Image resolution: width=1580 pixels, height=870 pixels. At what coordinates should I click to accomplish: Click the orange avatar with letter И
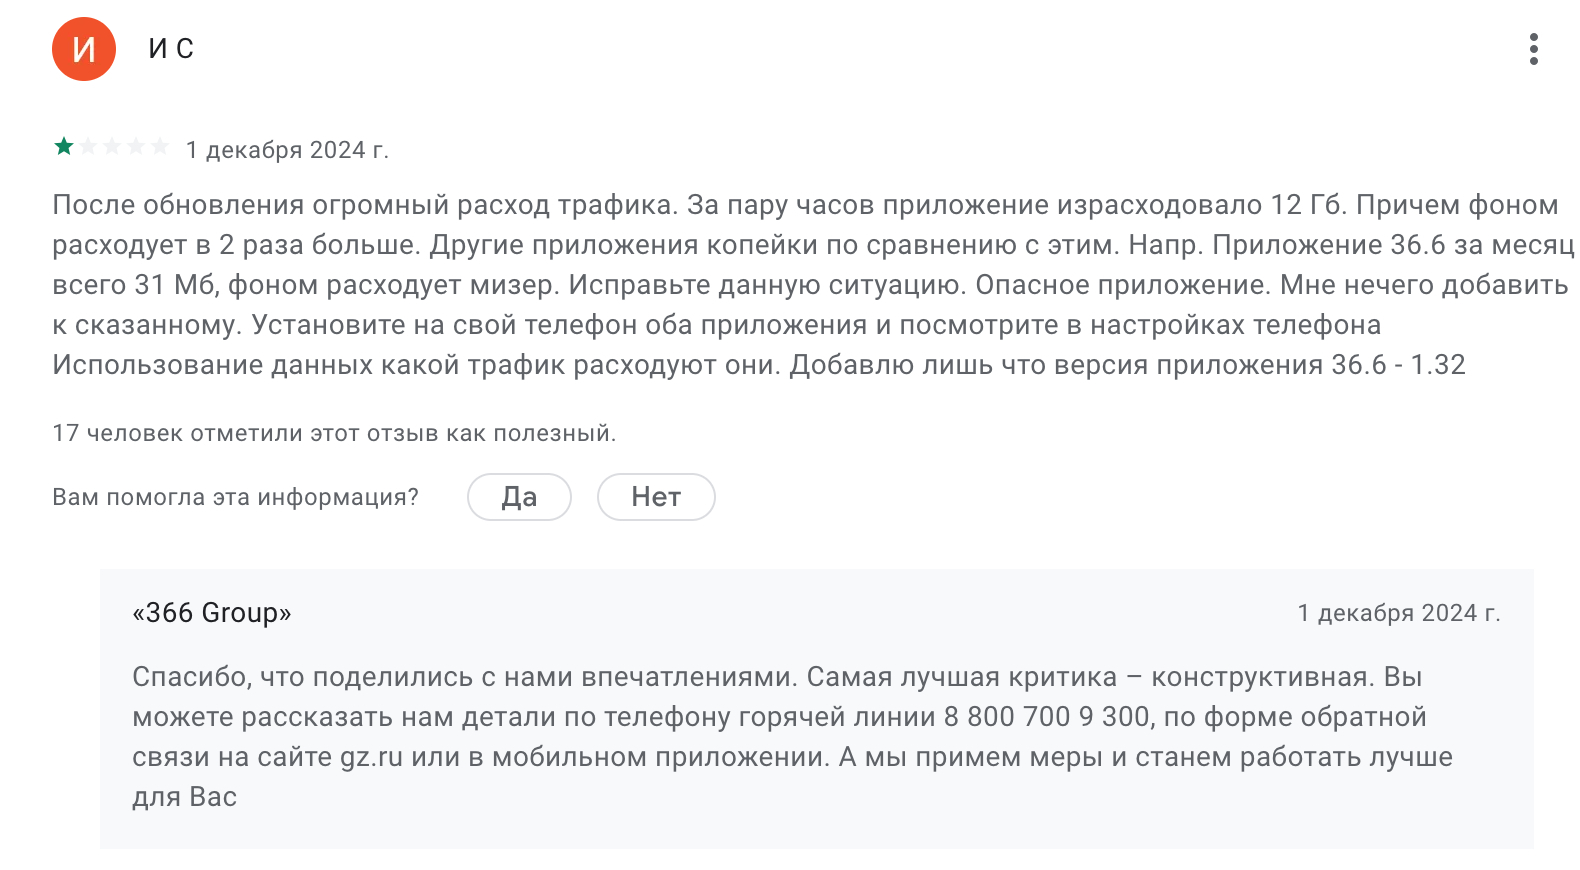pos(84,49)
